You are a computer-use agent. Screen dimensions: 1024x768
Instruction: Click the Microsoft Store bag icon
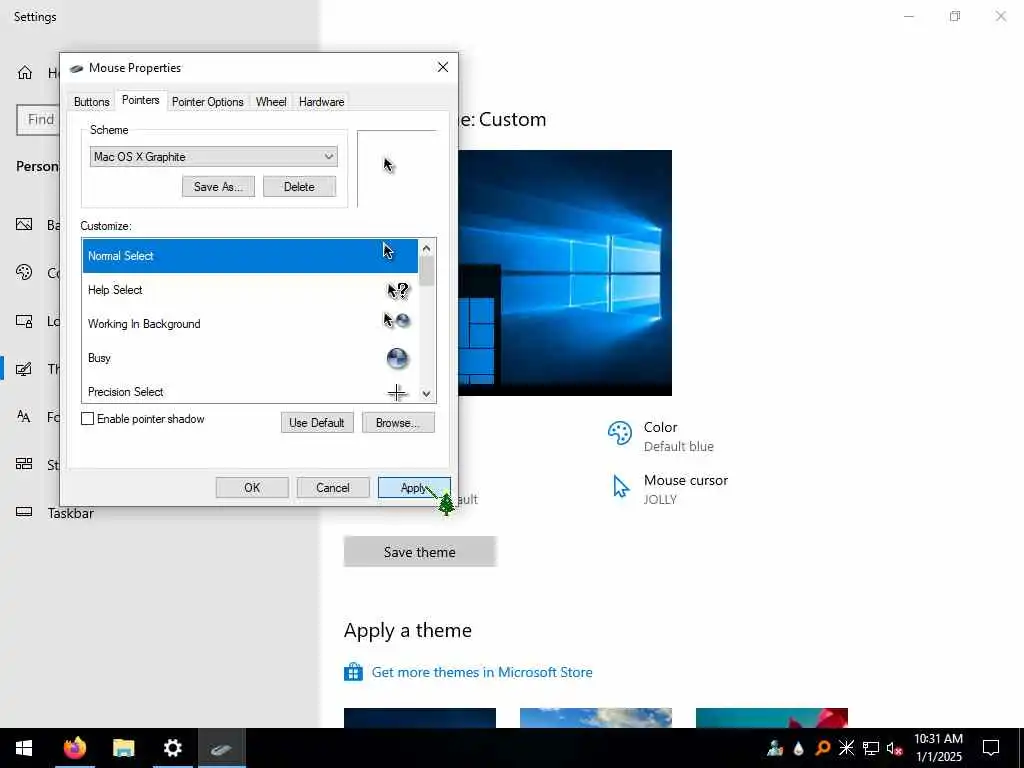click(353, 671)
